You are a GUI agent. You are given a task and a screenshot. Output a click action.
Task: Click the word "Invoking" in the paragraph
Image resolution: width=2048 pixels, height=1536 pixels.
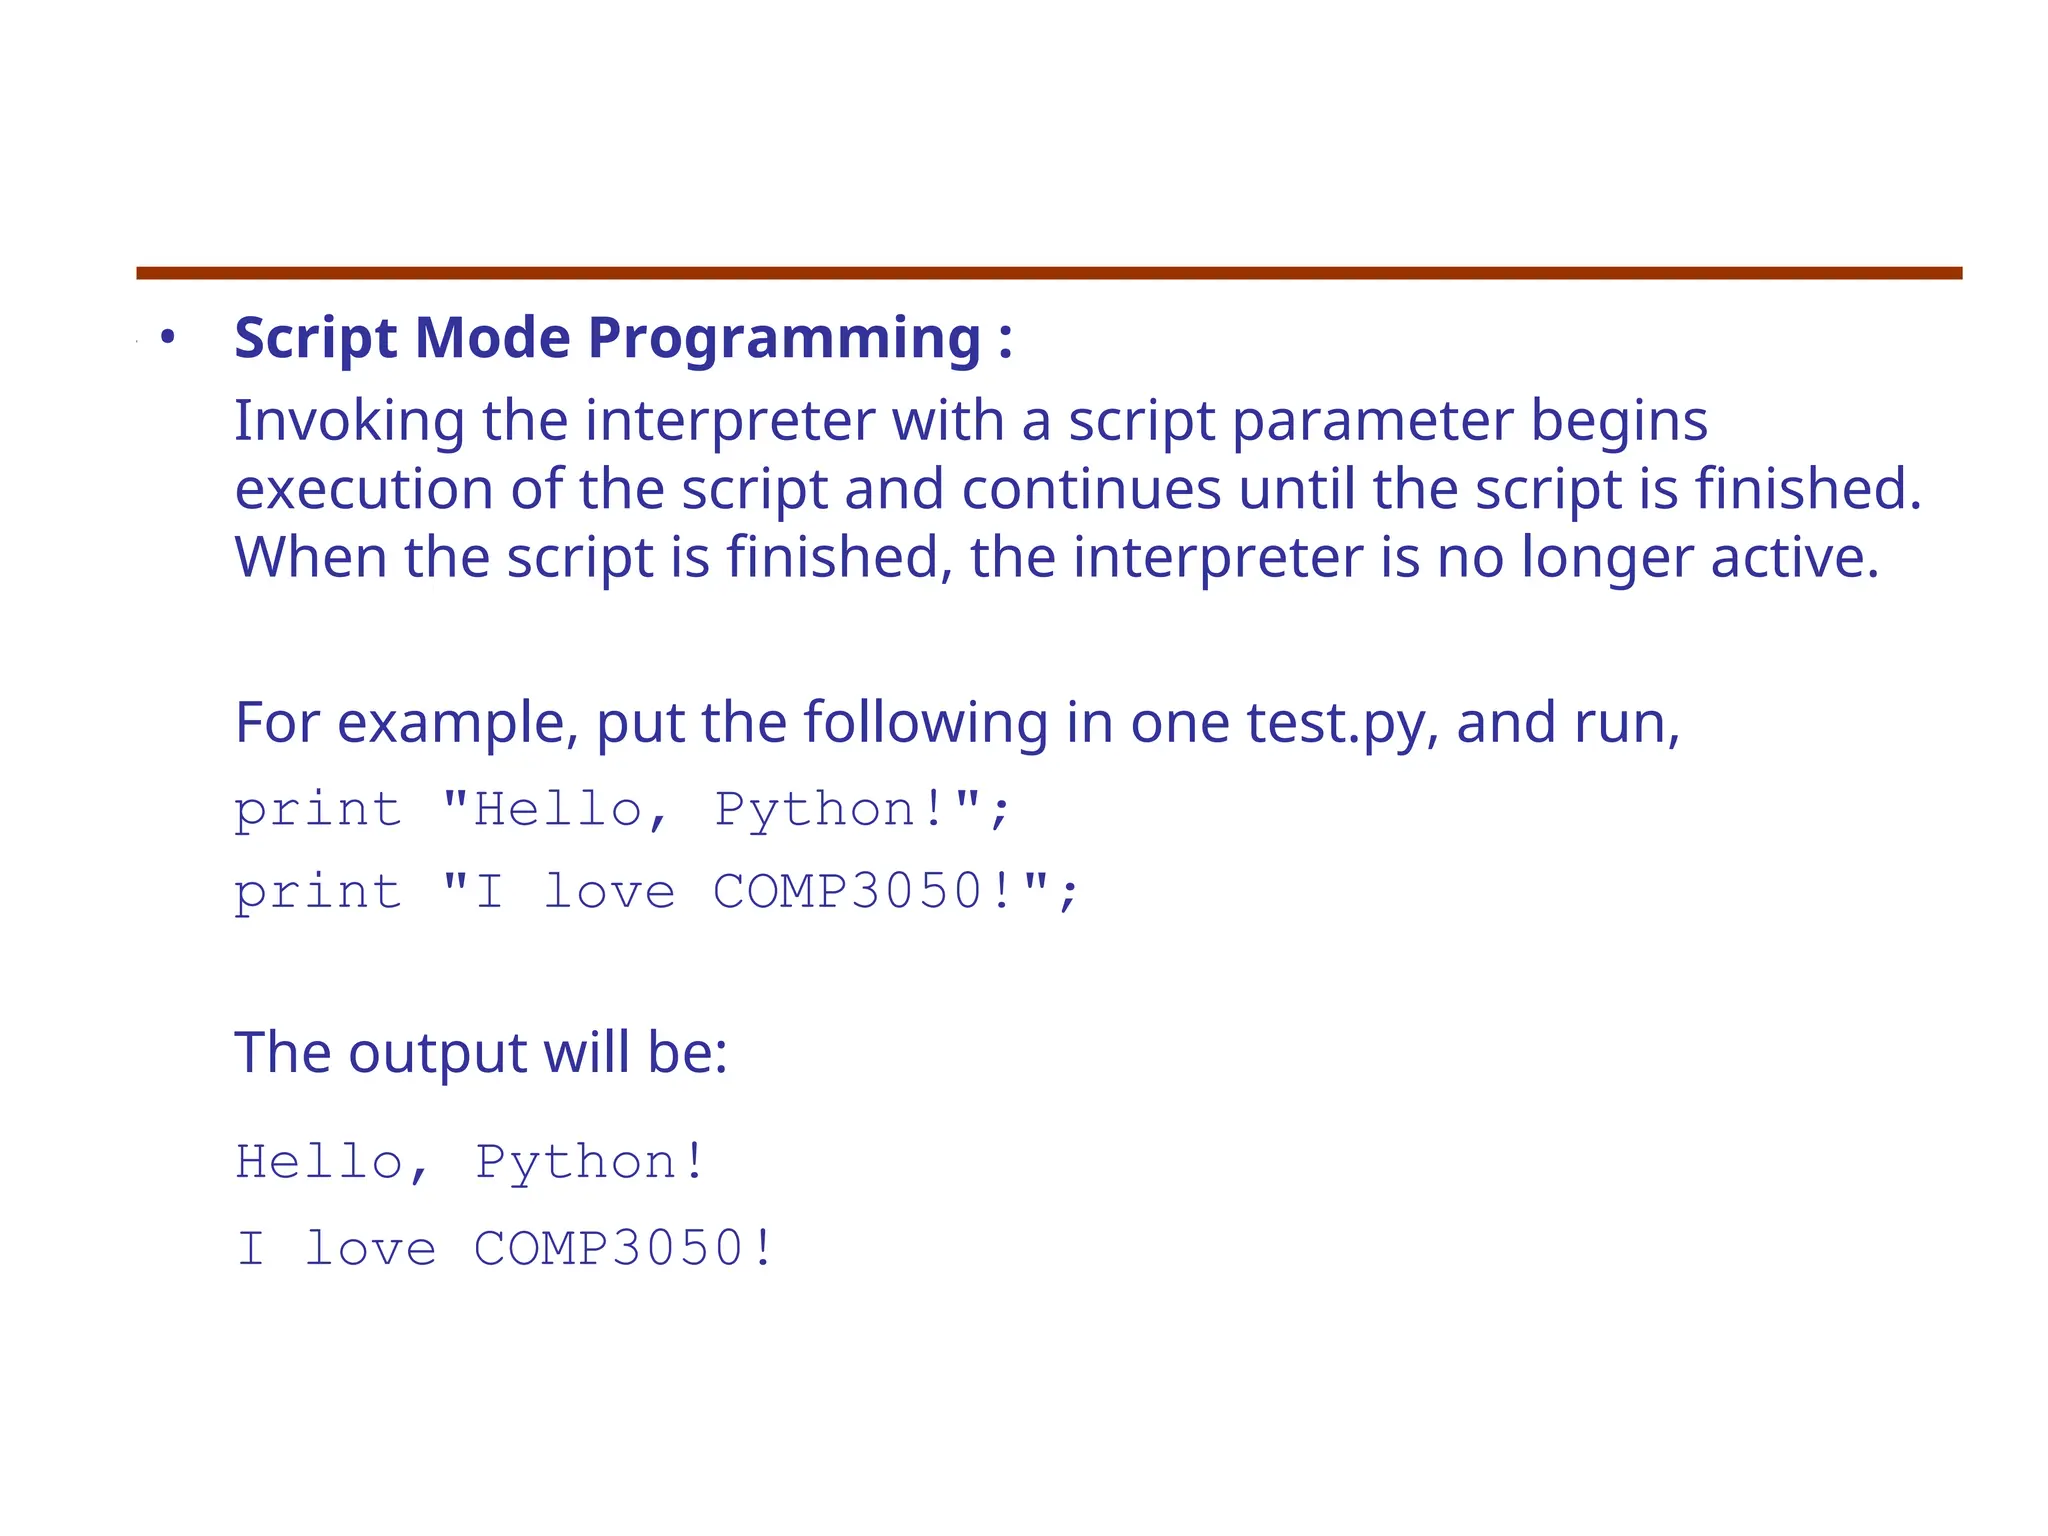349,420
